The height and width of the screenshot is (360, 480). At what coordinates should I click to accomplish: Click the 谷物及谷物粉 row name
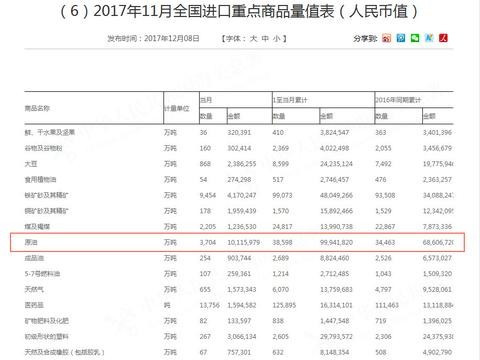pos(43,148)
